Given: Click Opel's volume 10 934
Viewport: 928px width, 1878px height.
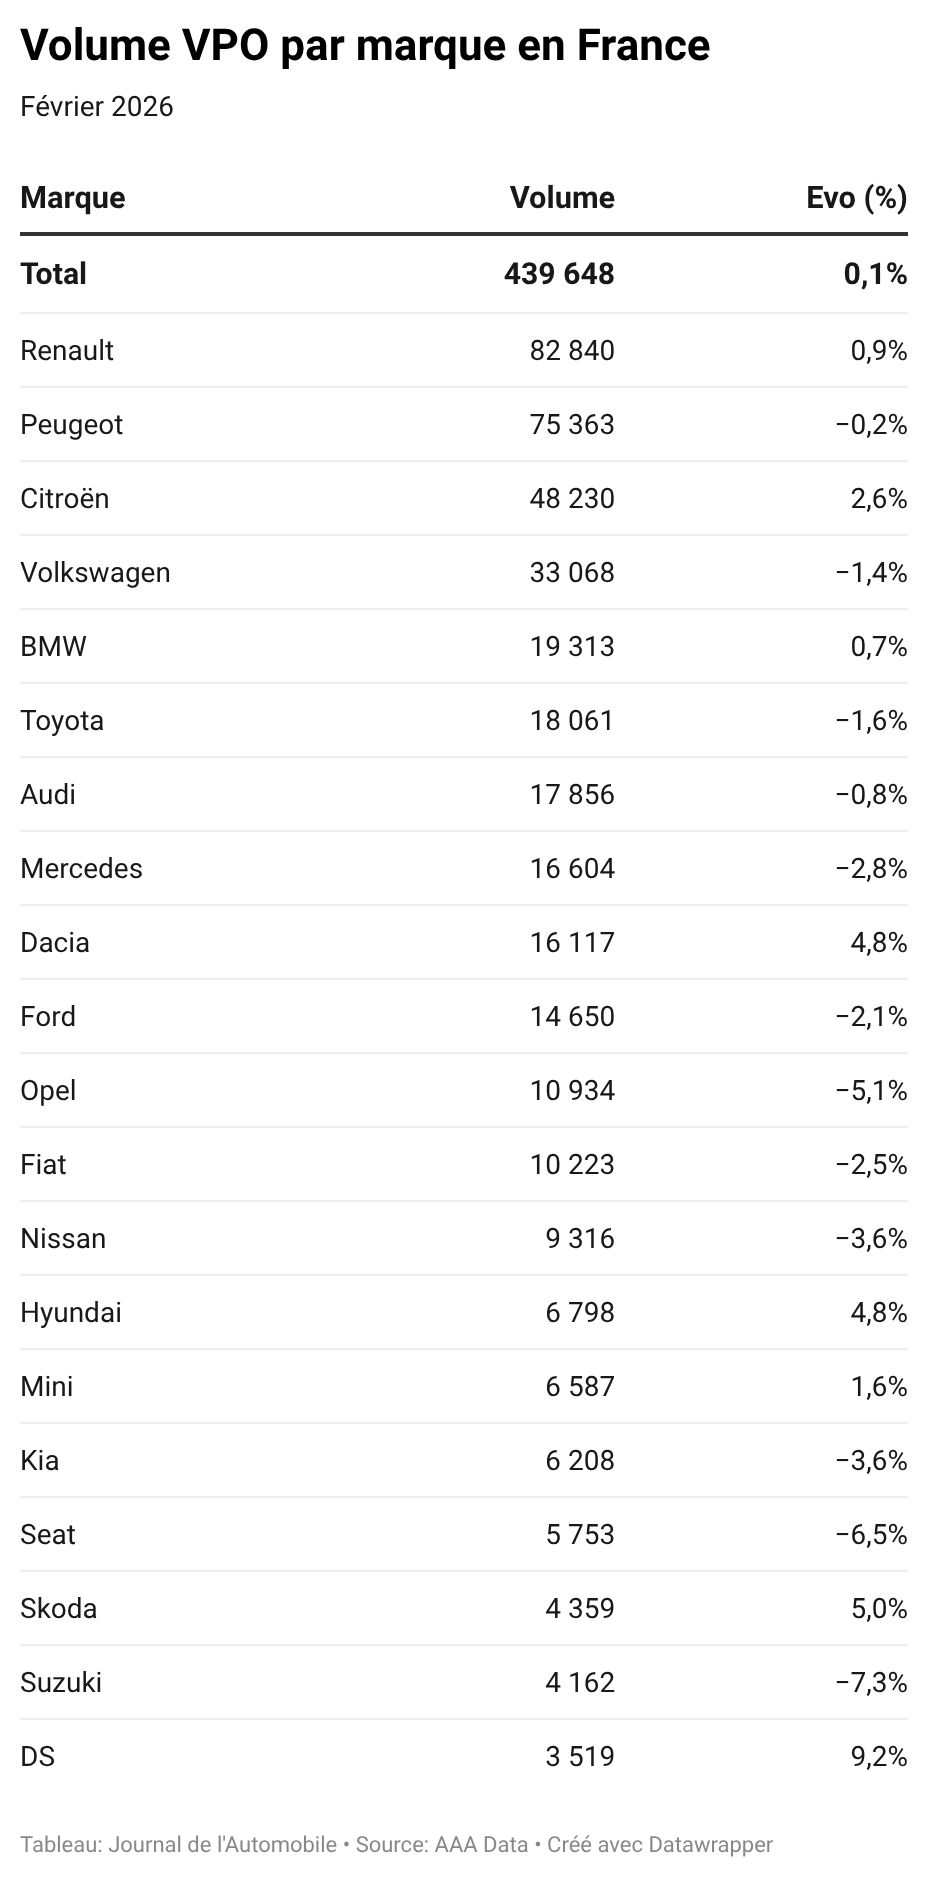Looking at the screenshot, I should (572, 1091).
